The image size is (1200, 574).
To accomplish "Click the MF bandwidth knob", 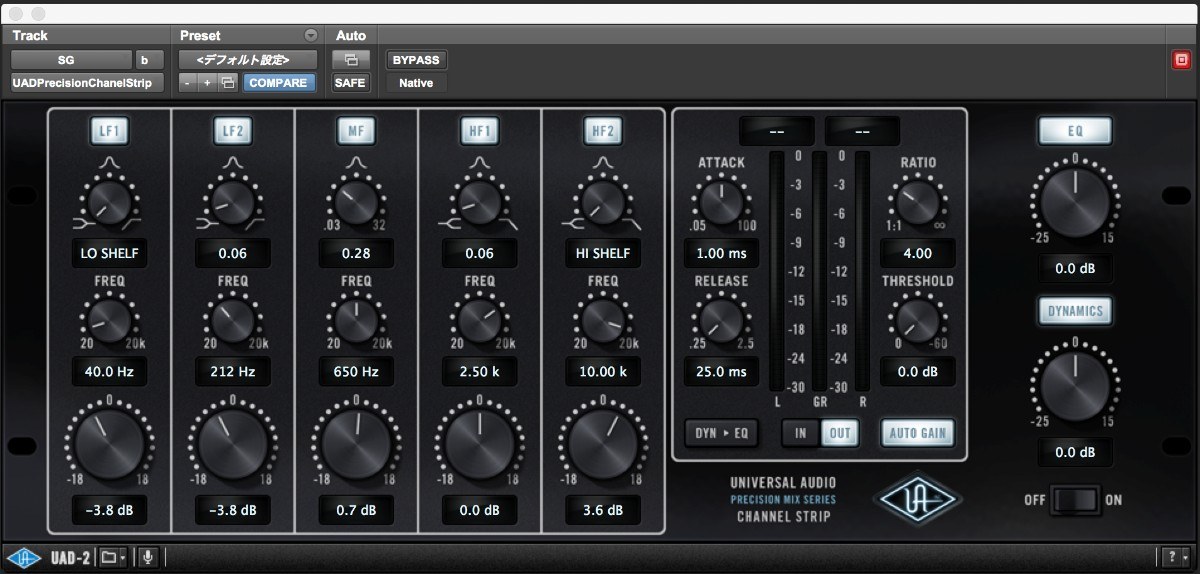I will (356, 201).
